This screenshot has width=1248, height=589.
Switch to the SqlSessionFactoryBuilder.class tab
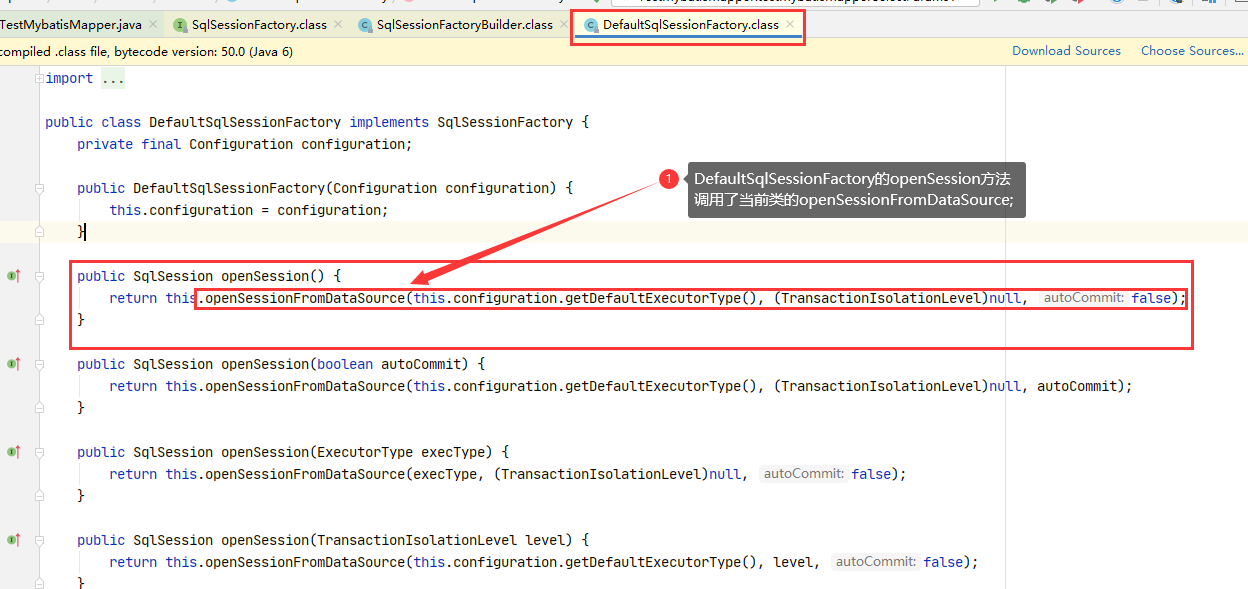(x=464, y=25)
